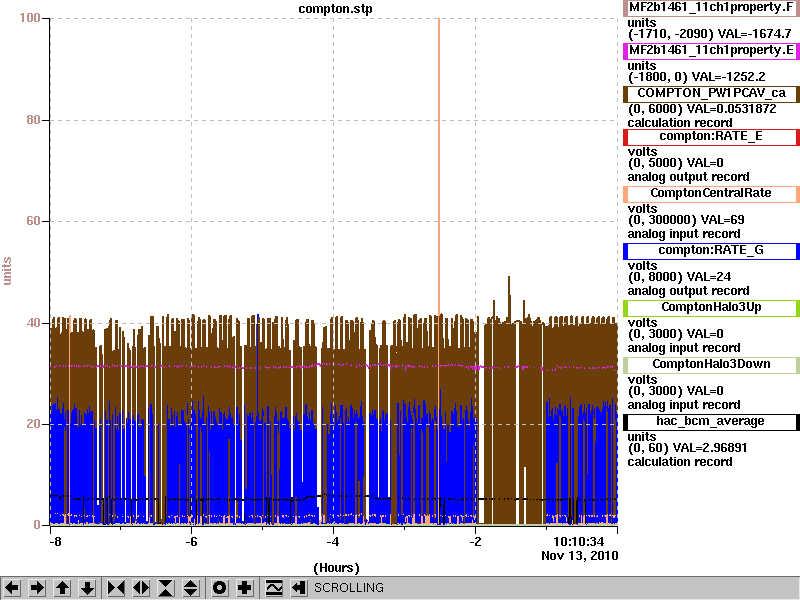
Task: Select the COMPTON_PW1PCAV_ca legend entry
Action: tap(711, 93)
